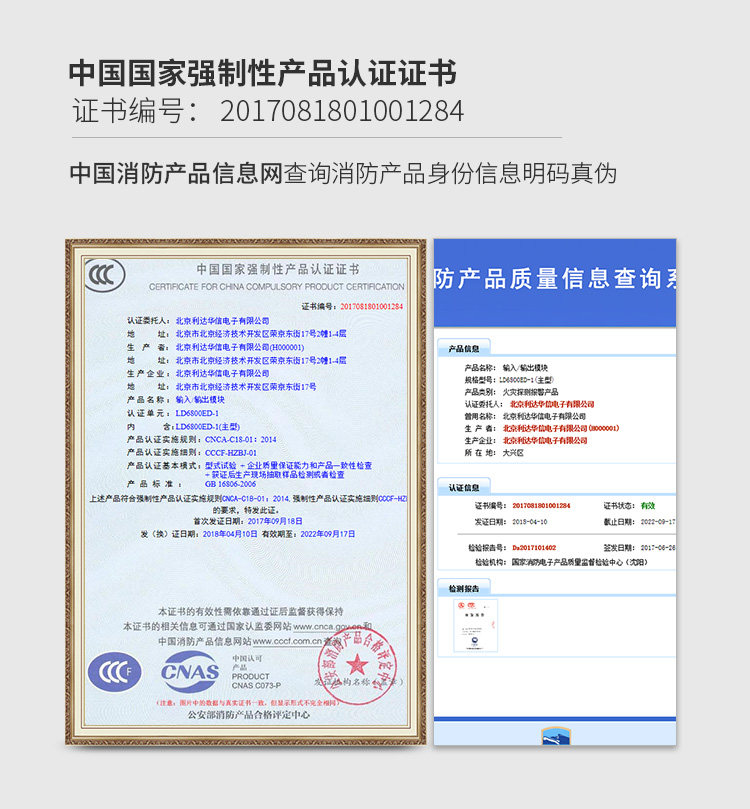The width and height of the screenshot is (750, 809).
Task: Click query page 发证日期 2018-04-10
Action: tap(529, 522)
